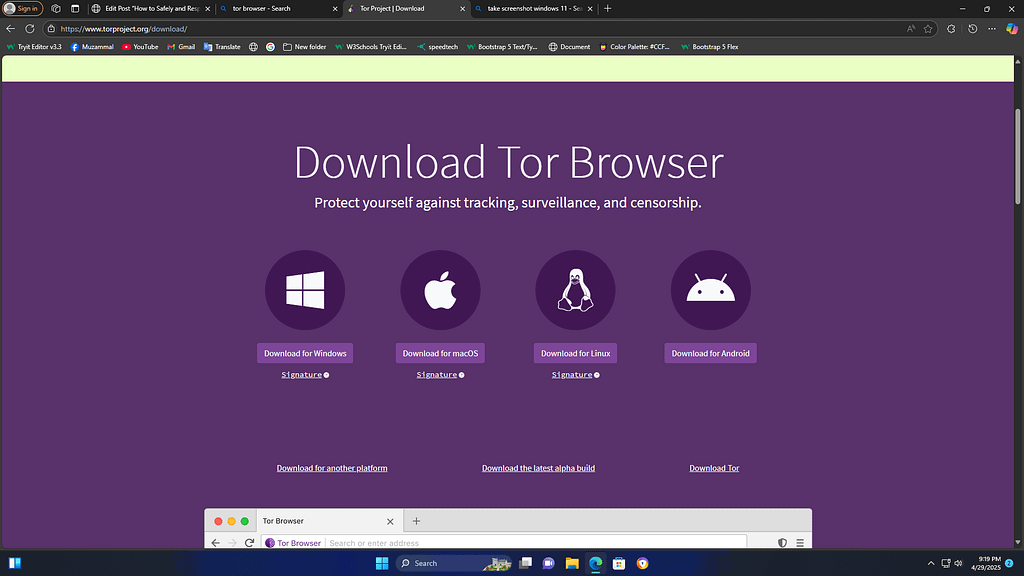This screenshot has width=1024, height=576.
Task: Click Microsoft Edge taskbar icon
Action: tap(596, 563)
